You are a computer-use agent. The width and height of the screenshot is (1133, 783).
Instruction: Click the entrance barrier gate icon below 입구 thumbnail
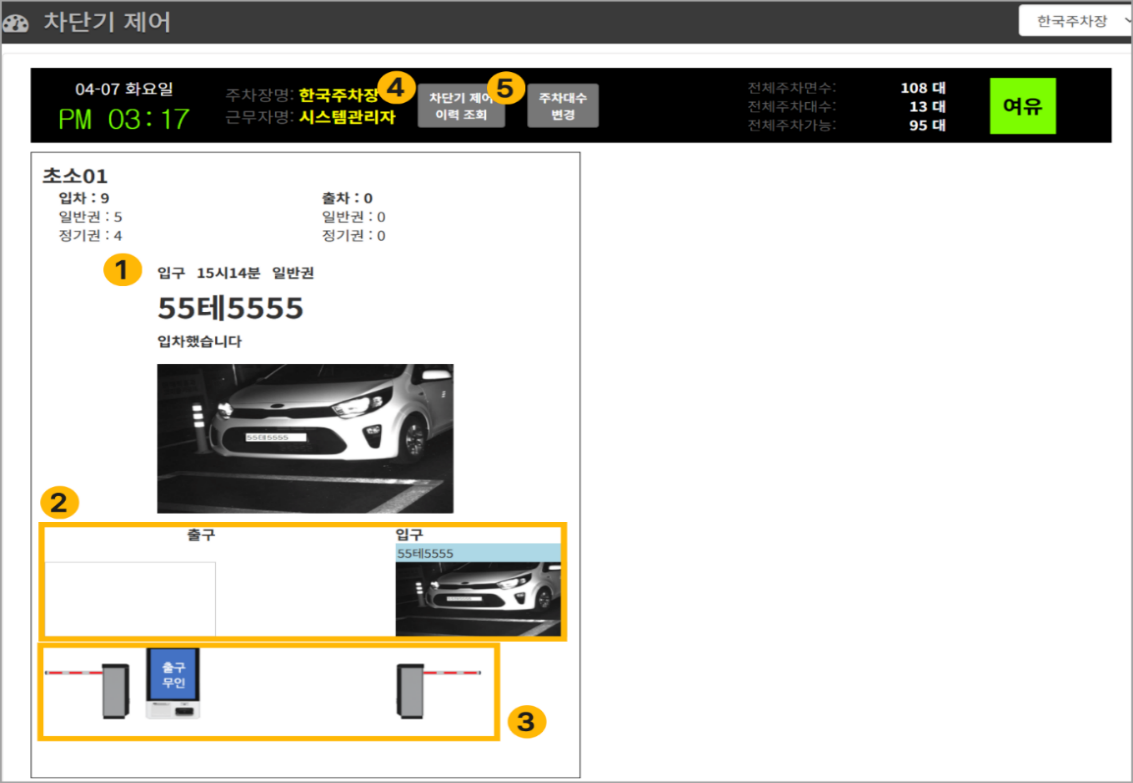pyautogui.click(x=439, y=691)
